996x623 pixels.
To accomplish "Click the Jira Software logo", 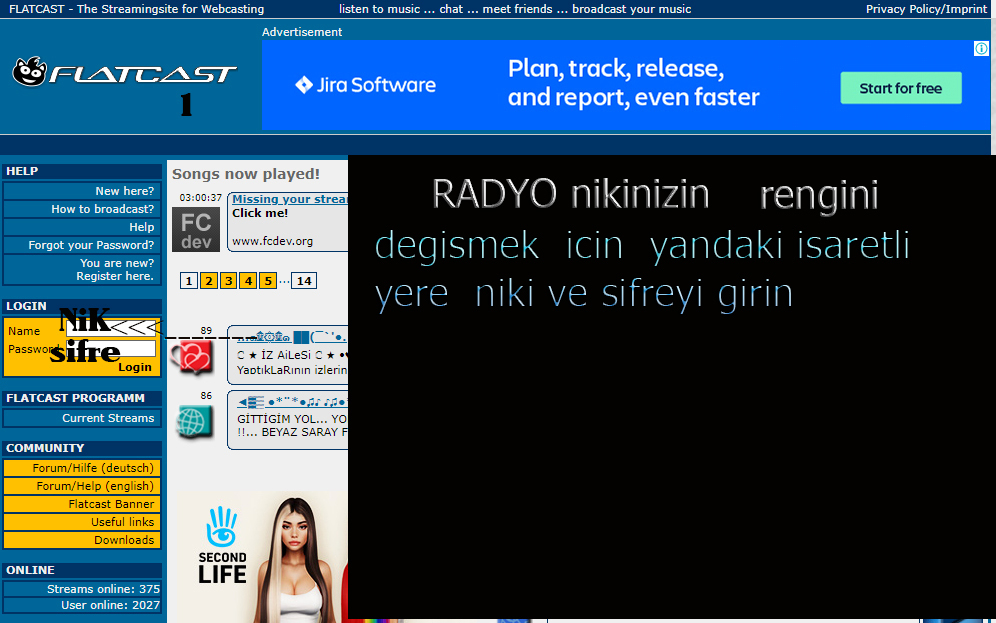I will tap(366, 85).
